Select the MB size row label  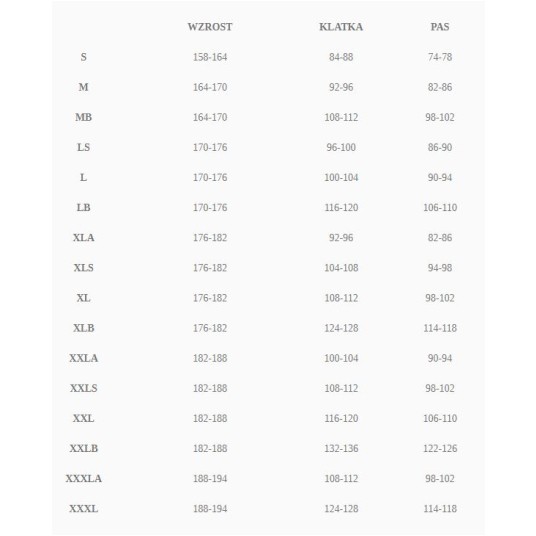[x=83, y=117]
